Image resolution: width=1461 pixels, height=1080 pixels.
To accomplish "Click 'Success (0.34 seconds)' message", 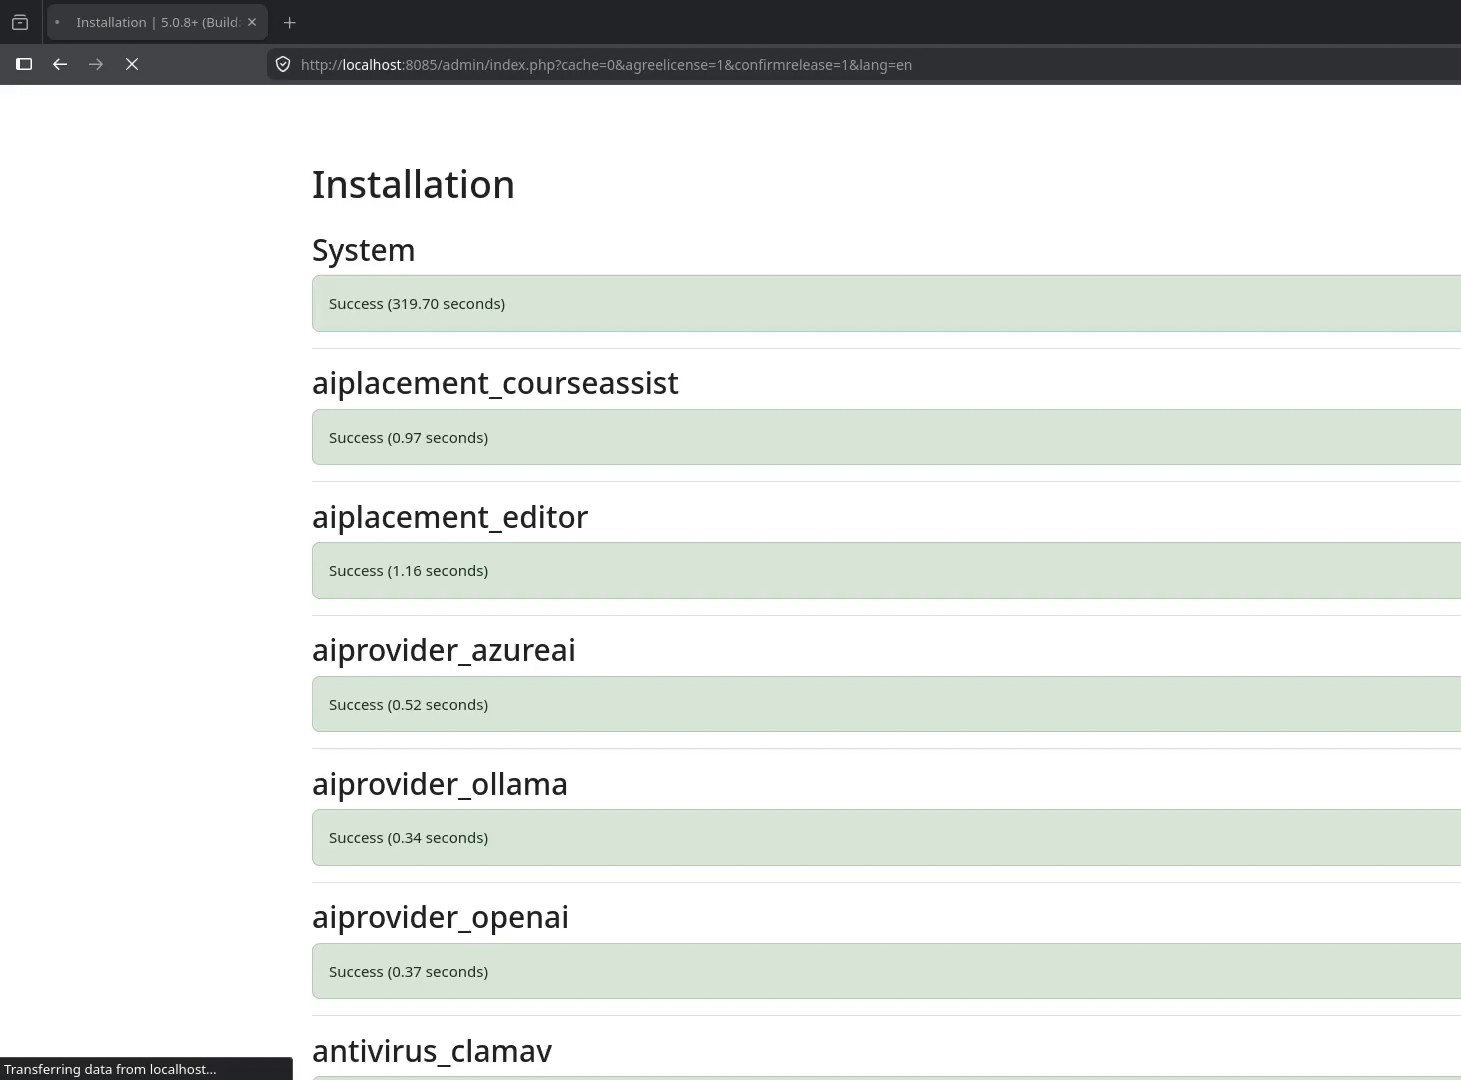I will point(408,838).
